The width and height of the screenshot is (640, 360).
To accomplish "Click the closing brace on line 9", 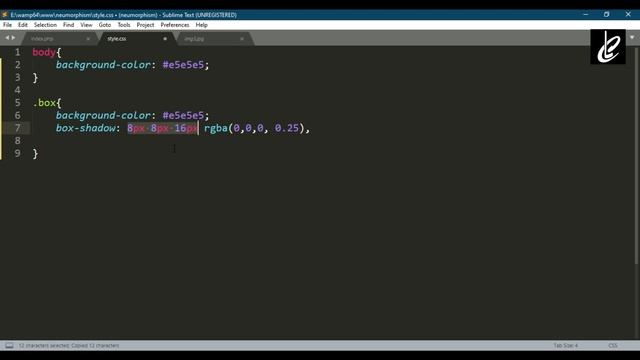I will tap(35, 153).
